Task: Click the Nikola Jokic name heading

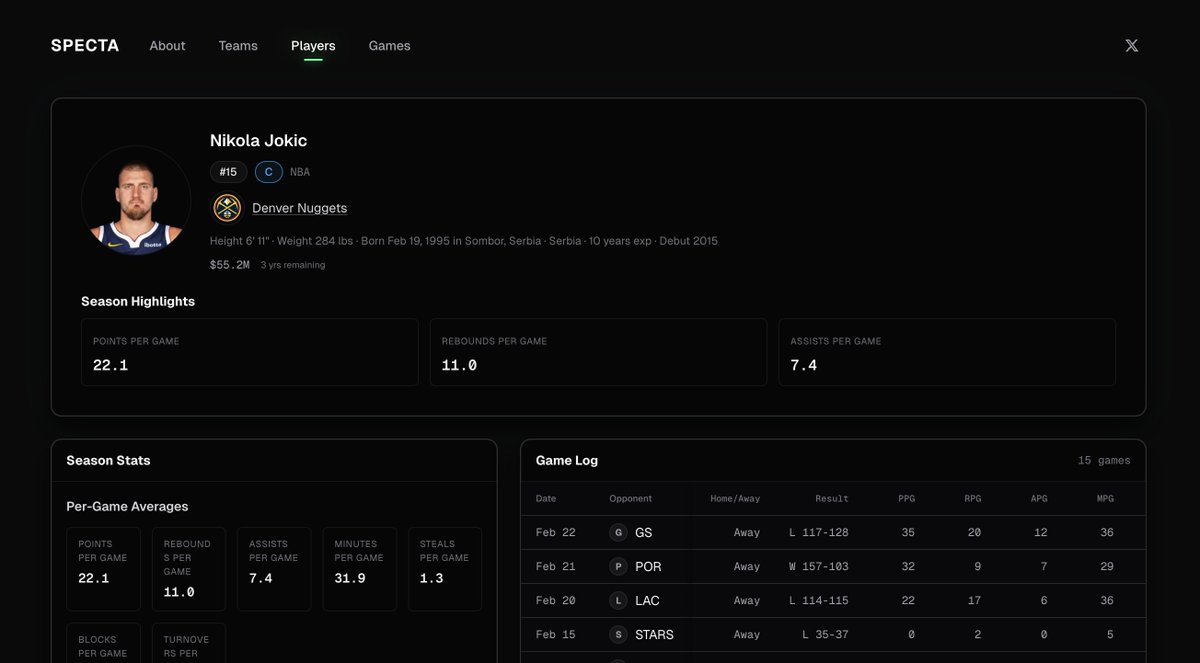Action: click(258, 140)
